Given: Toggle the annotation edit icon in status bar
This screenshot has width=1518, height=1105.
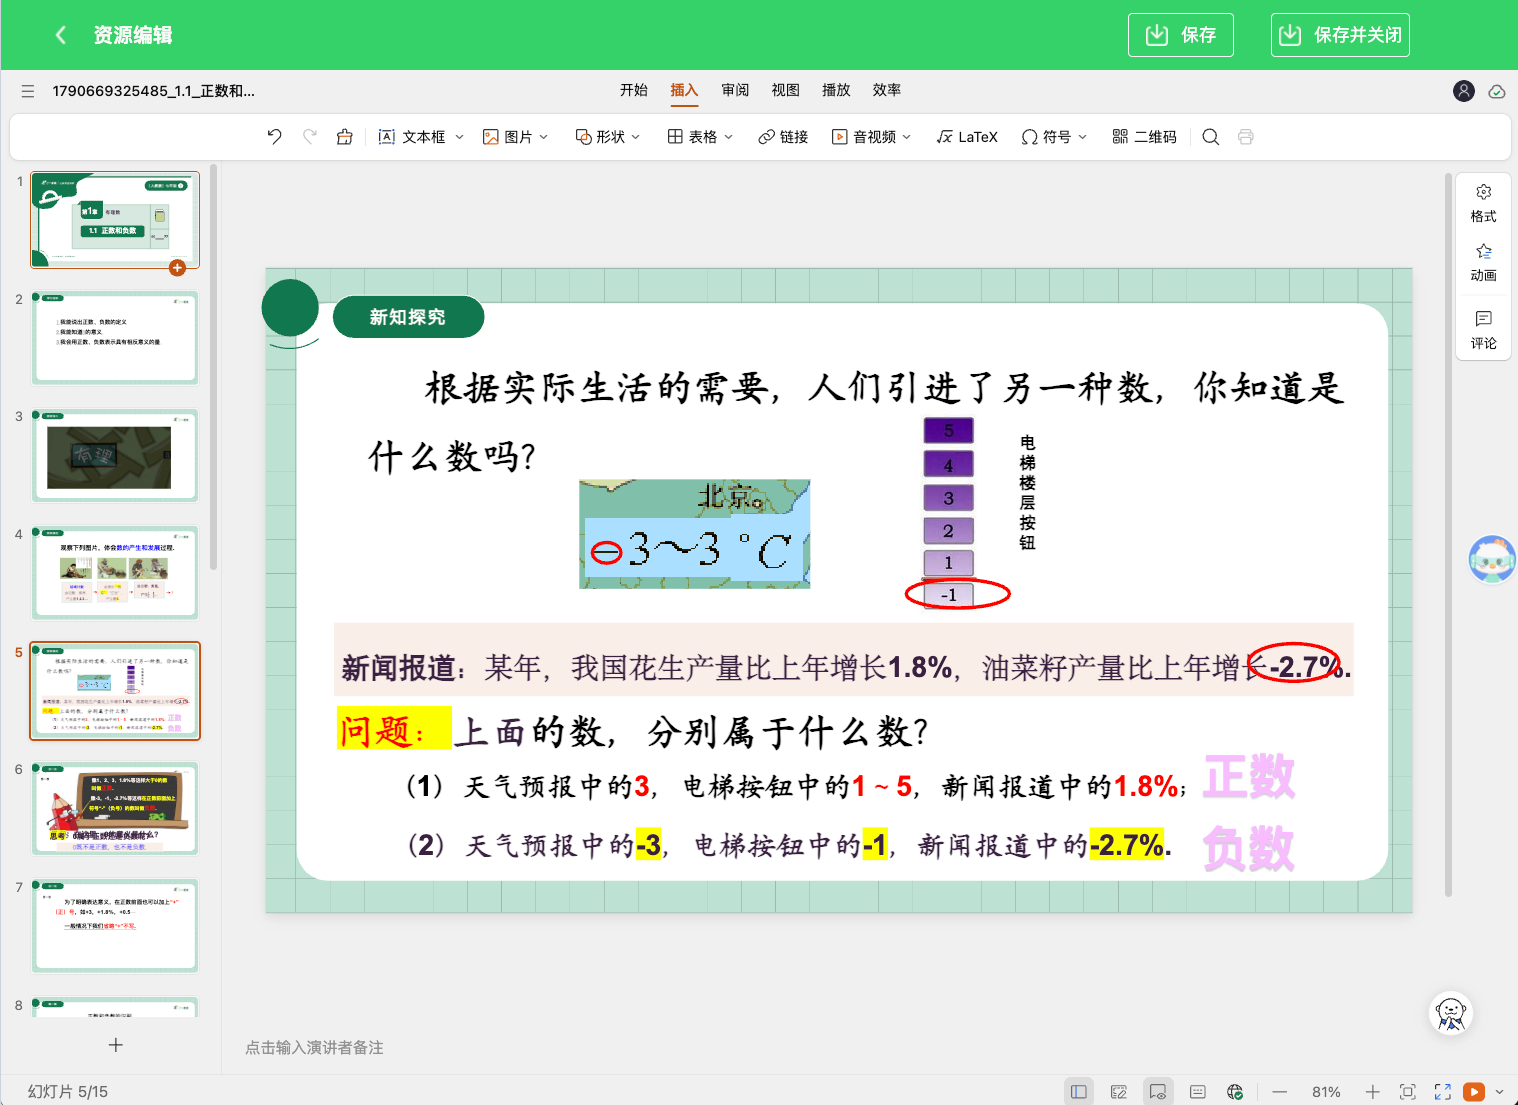Looking at the screenshot, I should pos(1119,1092).
